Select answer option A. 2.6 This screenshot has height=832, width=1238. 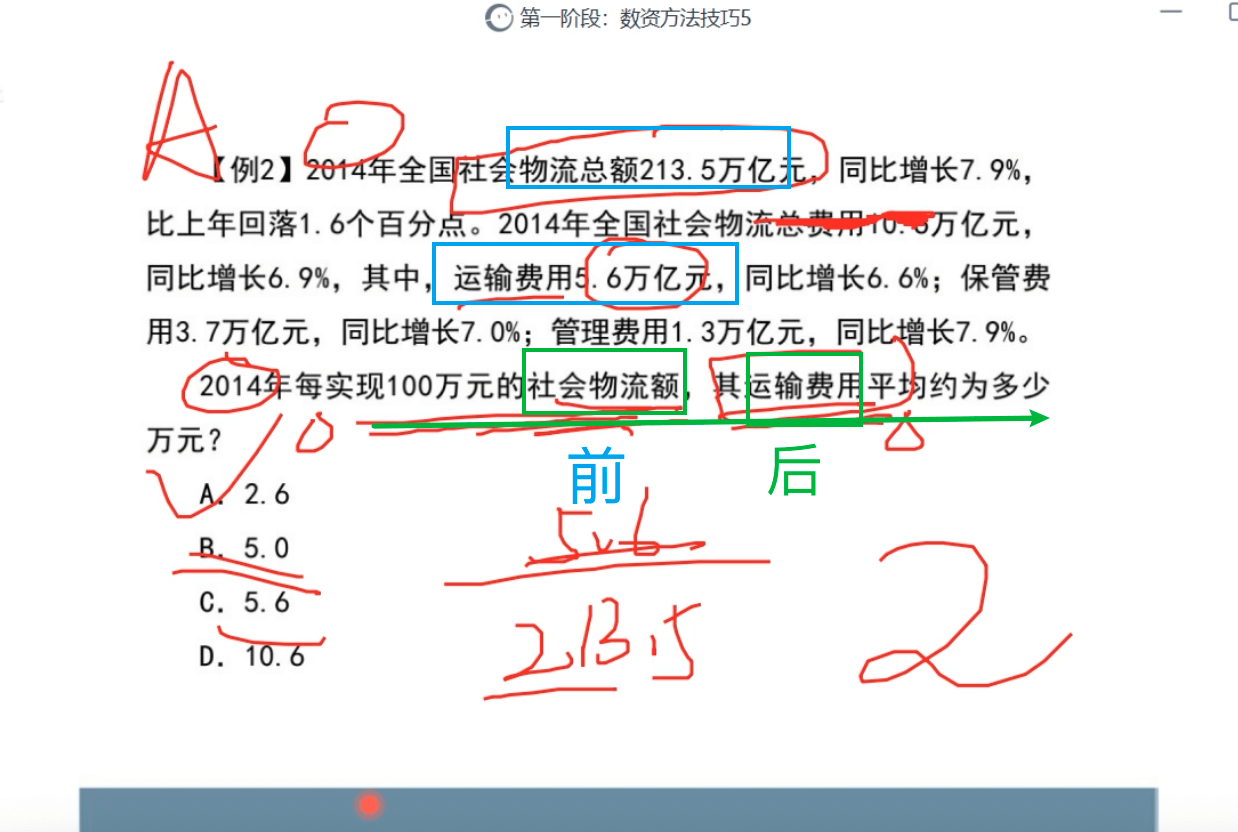coord(245,495)
